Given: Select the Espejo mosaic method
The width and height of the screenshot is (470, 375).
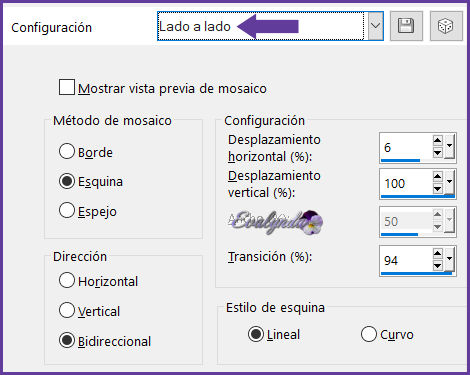Looking at the screenshot, I should (67, 210).
